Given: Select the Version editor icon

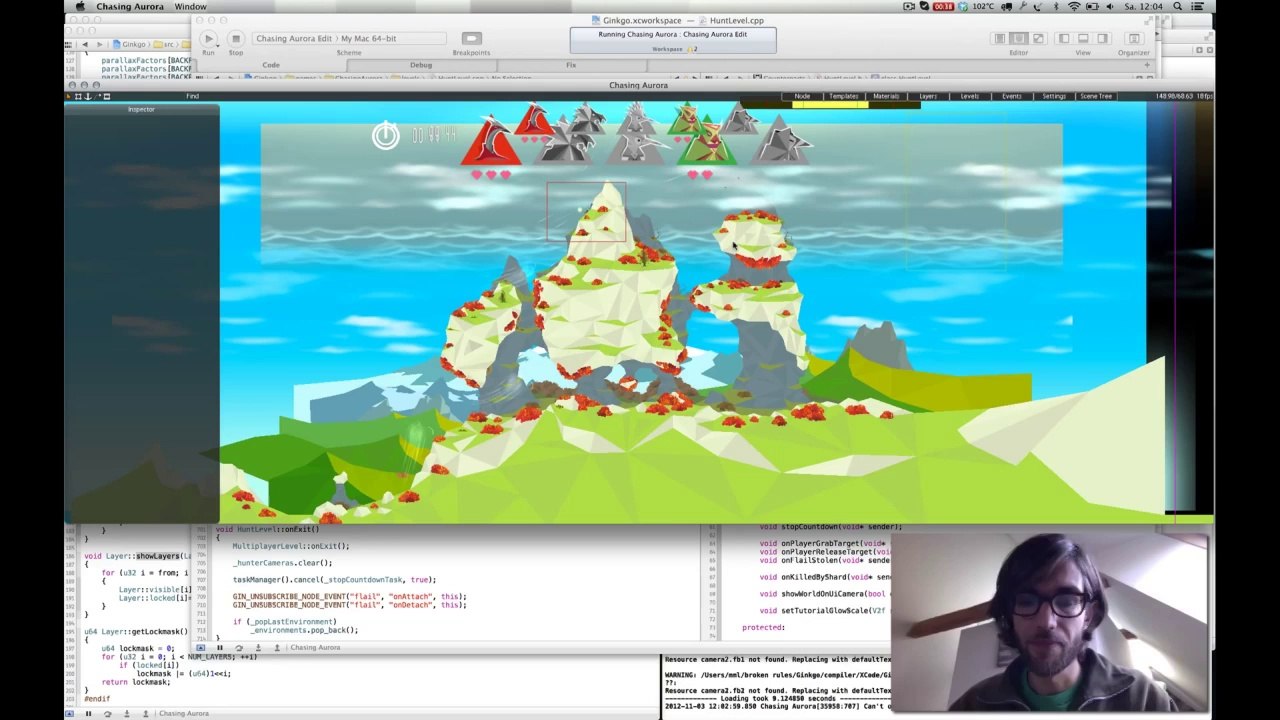Looking at the screenshot, I should coord(1038,38).
